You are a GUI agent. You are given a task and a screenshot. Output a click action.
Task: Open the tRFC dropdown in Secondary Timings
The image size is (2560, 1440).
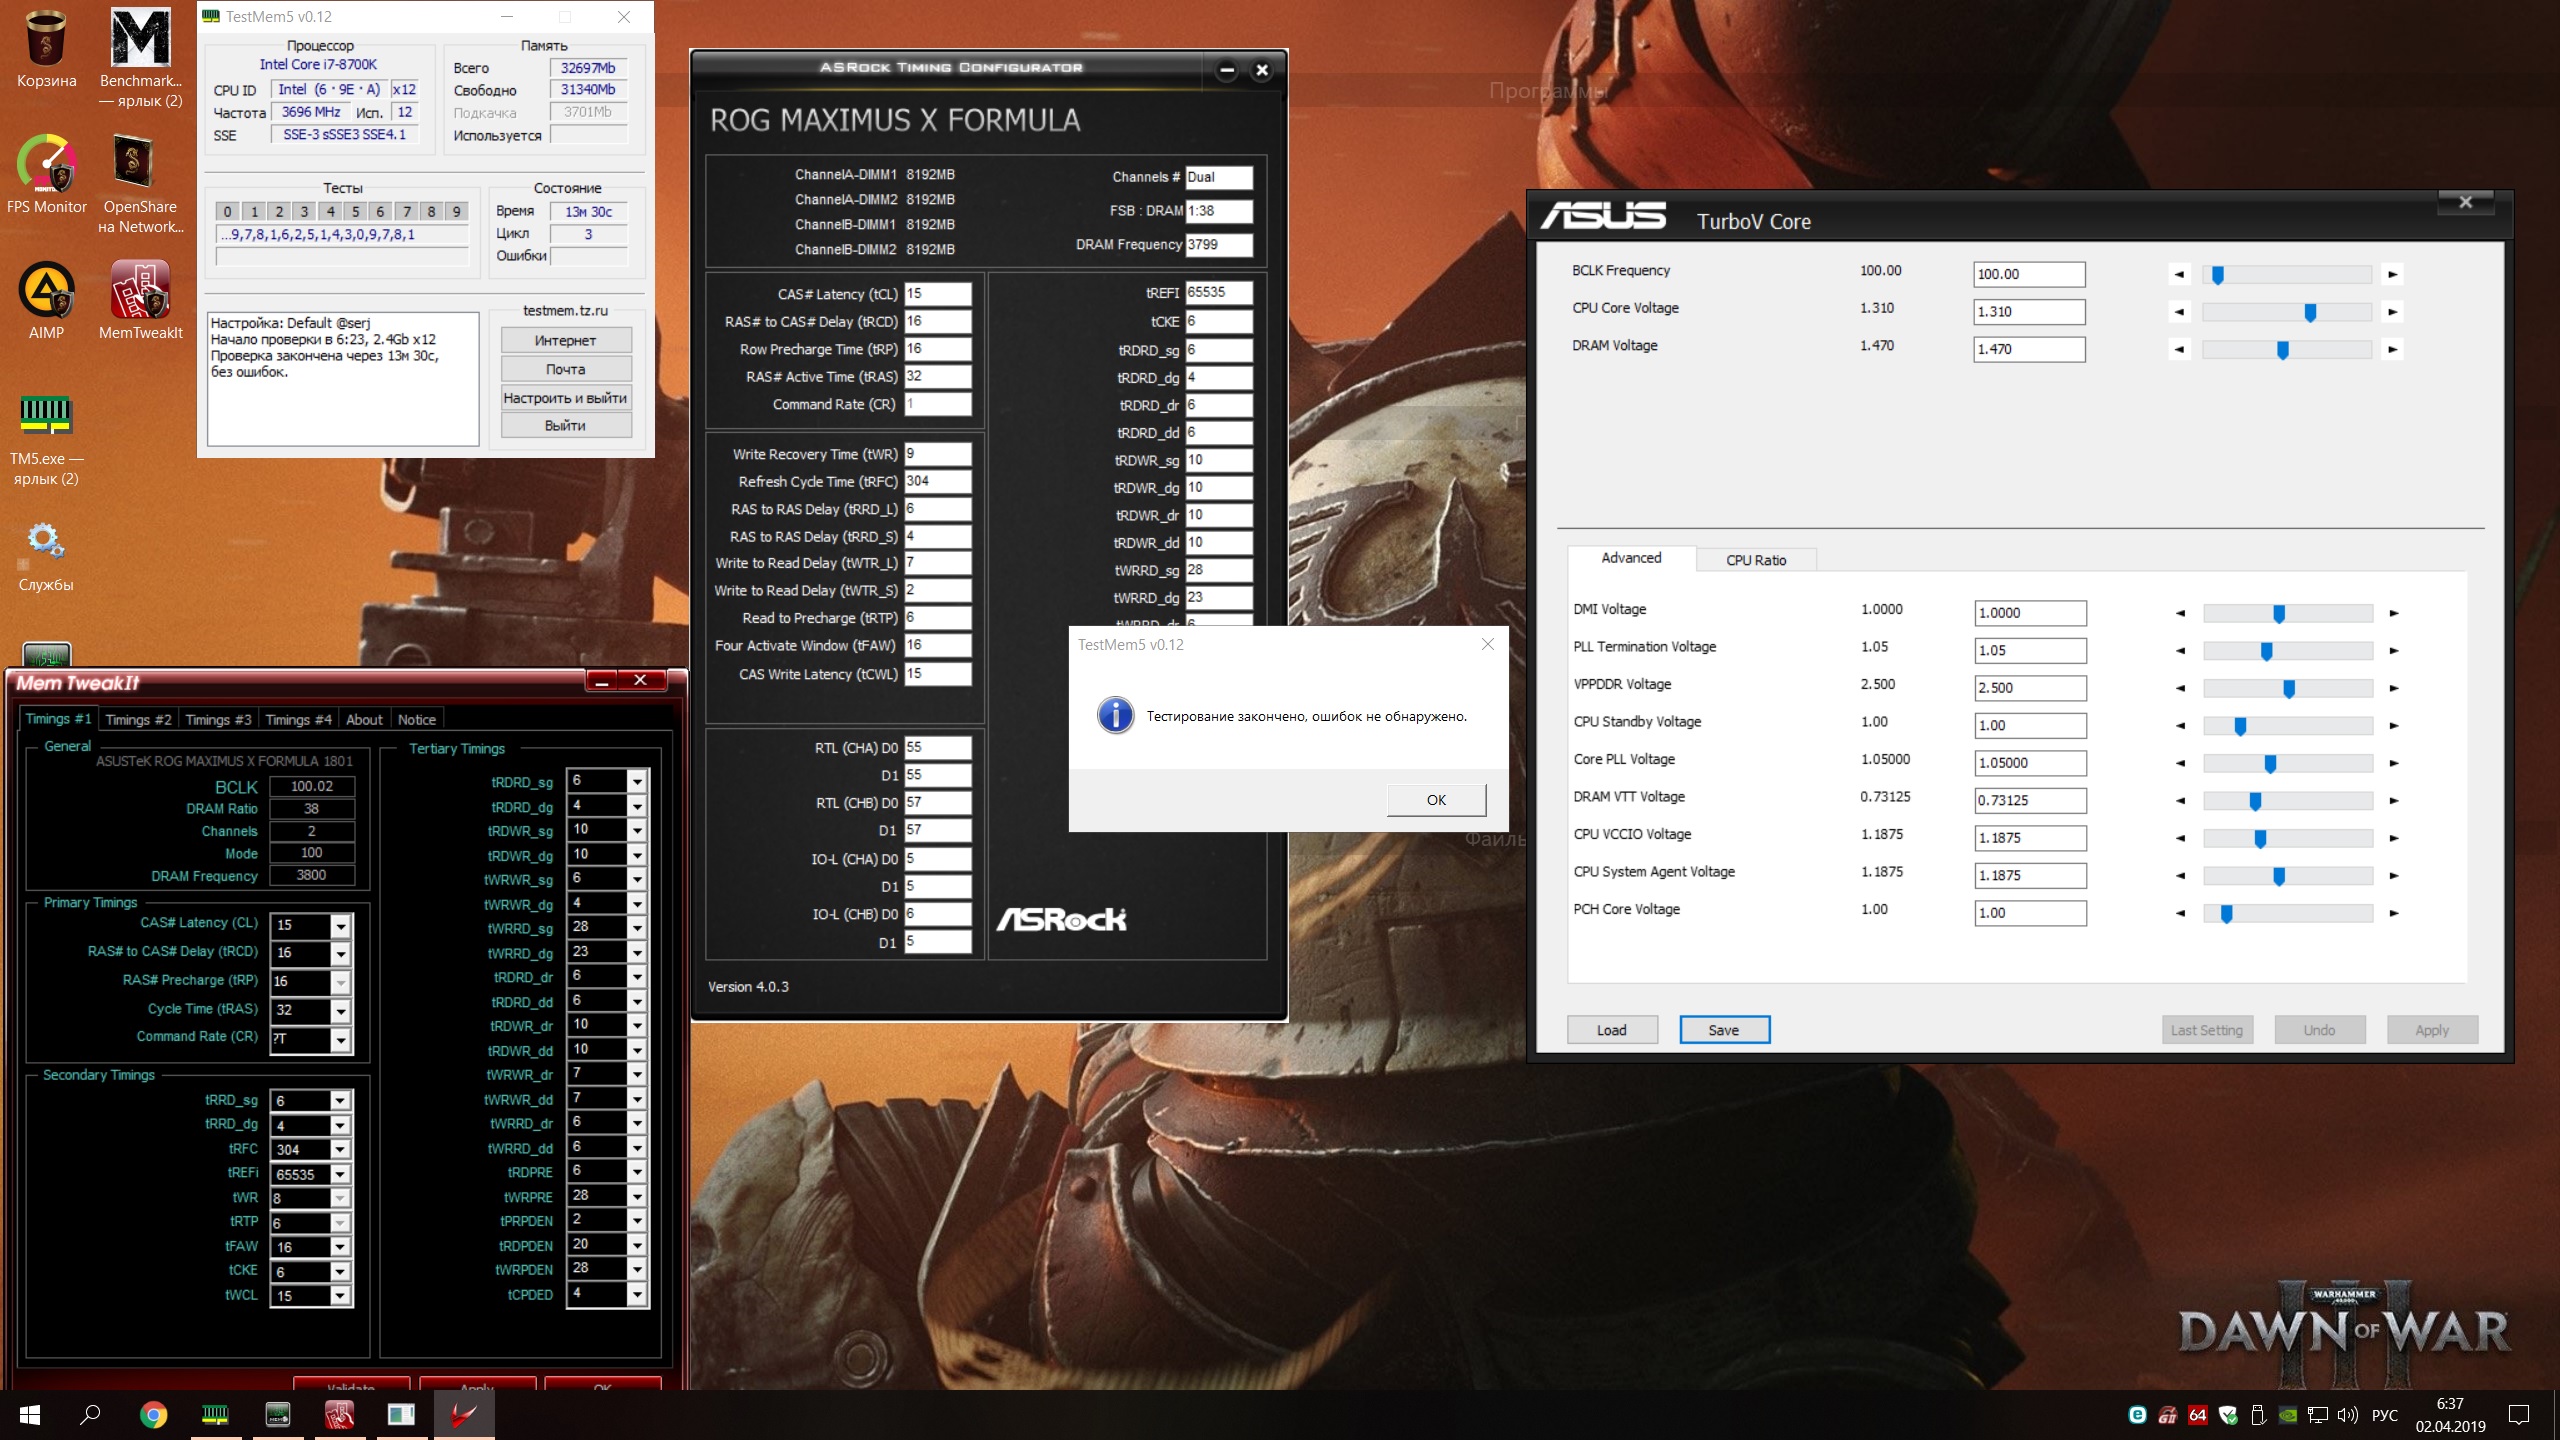click(x=341, y=1150)
